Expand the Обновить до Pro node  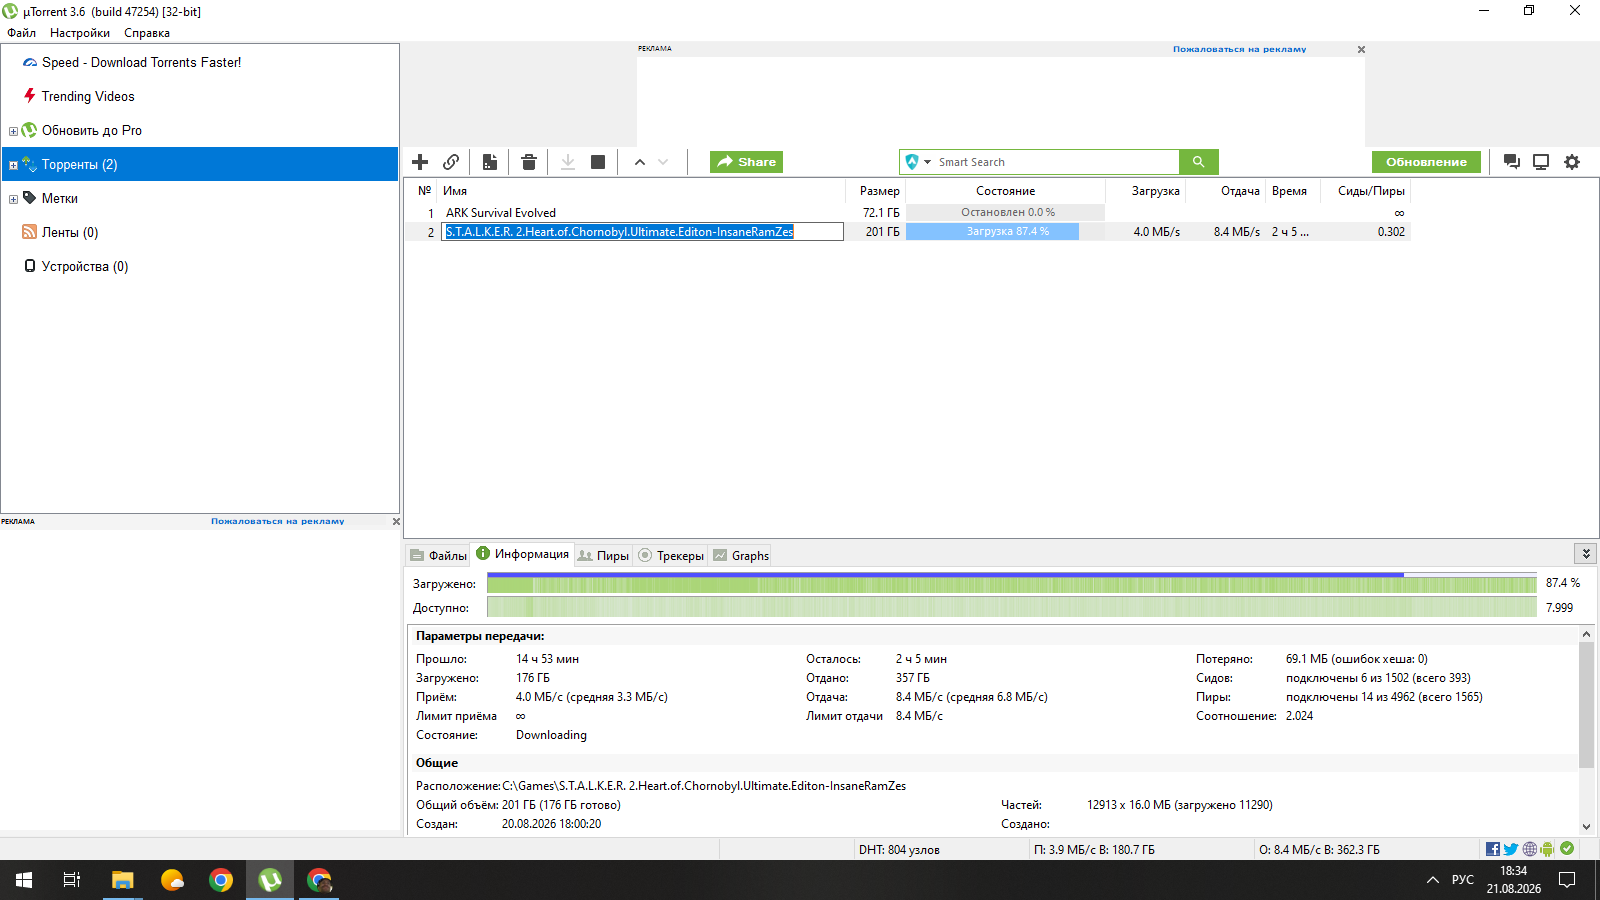(13, 131)
